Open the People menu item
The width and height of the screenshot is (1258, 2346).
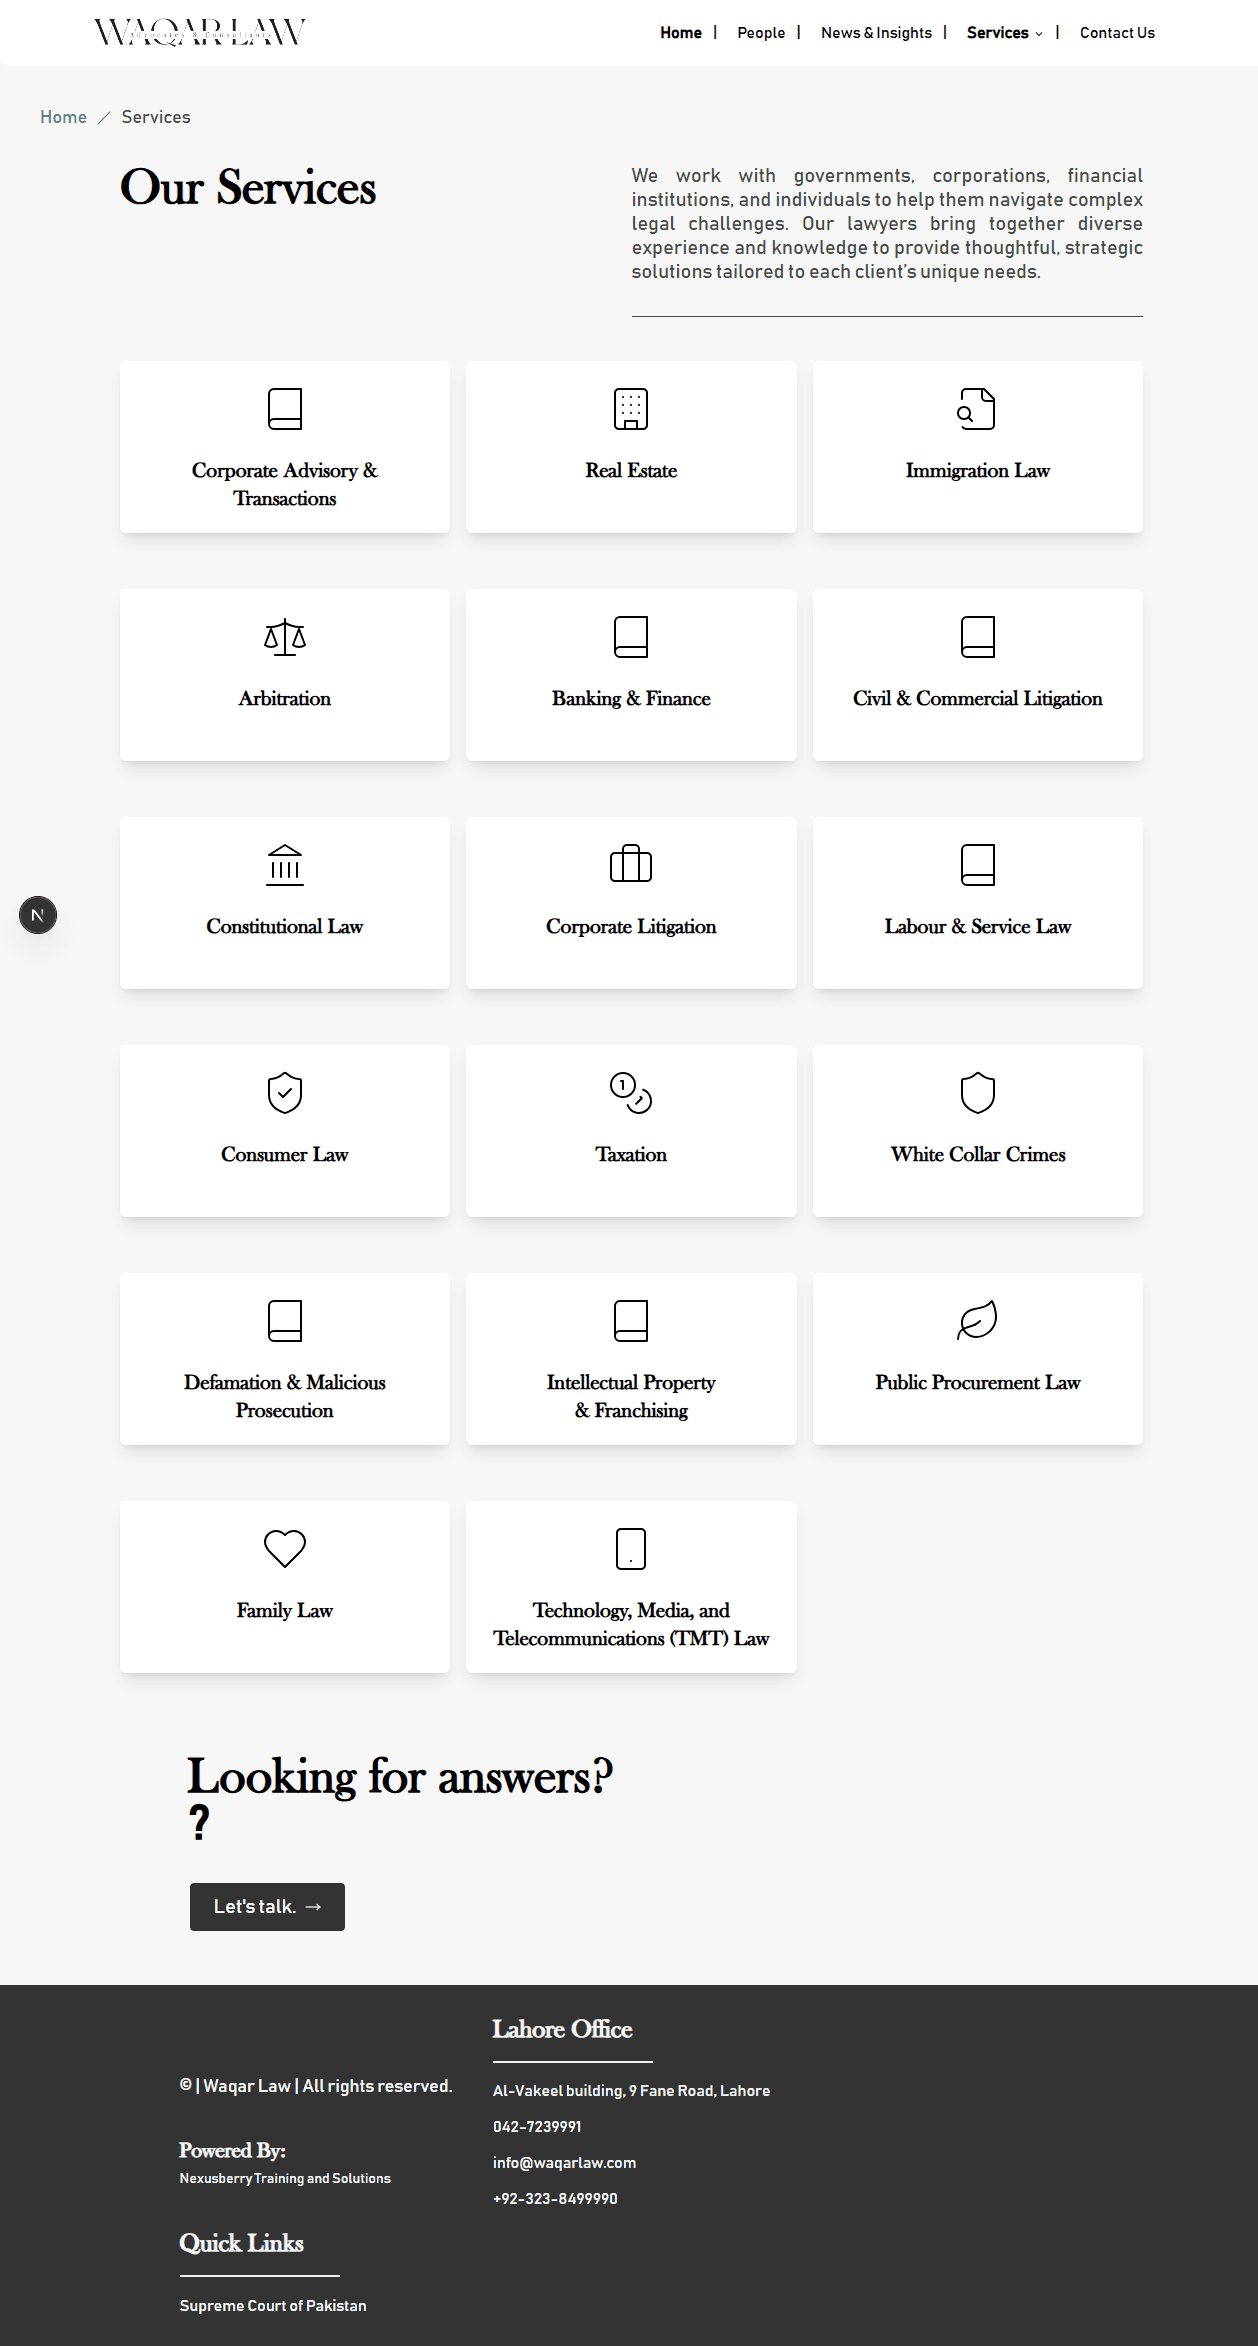tap(761, 33)
